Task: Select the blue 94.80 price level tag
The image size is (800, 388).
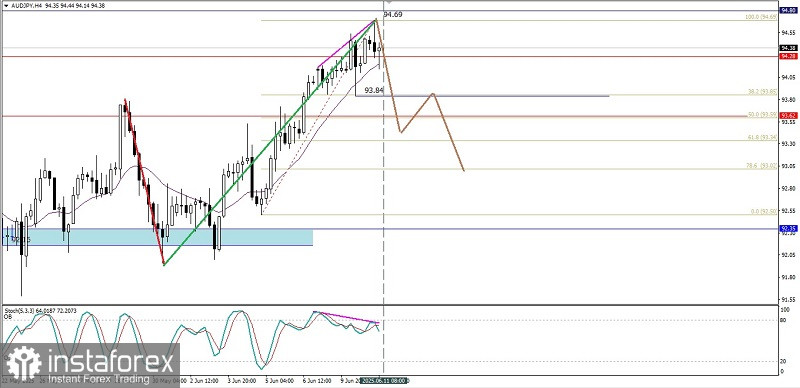Action: (789, 10)
